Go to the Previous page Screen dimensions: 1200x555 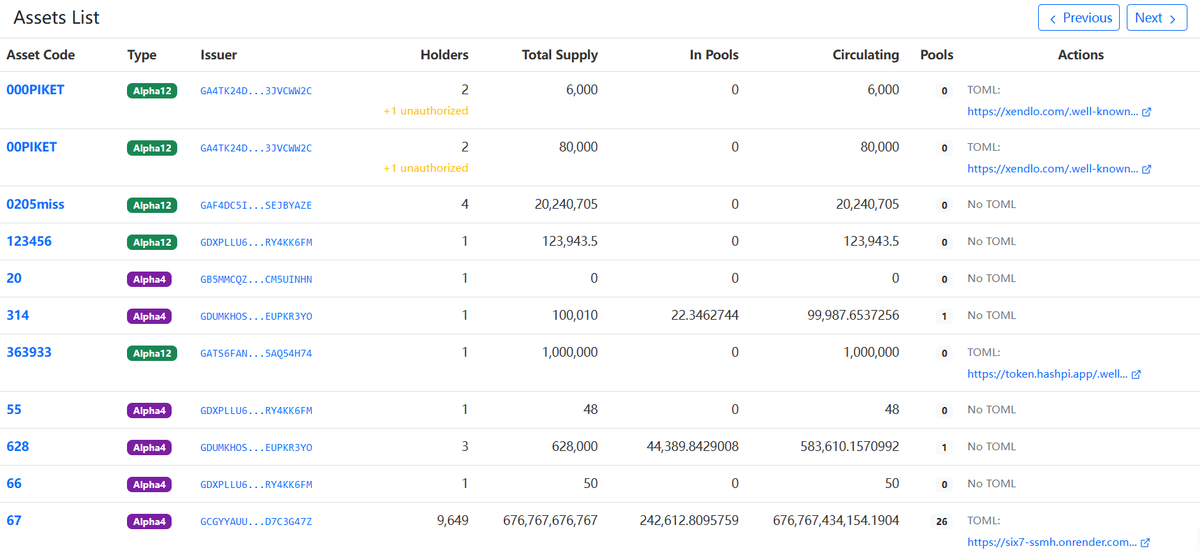click(x=1079, y=18)
